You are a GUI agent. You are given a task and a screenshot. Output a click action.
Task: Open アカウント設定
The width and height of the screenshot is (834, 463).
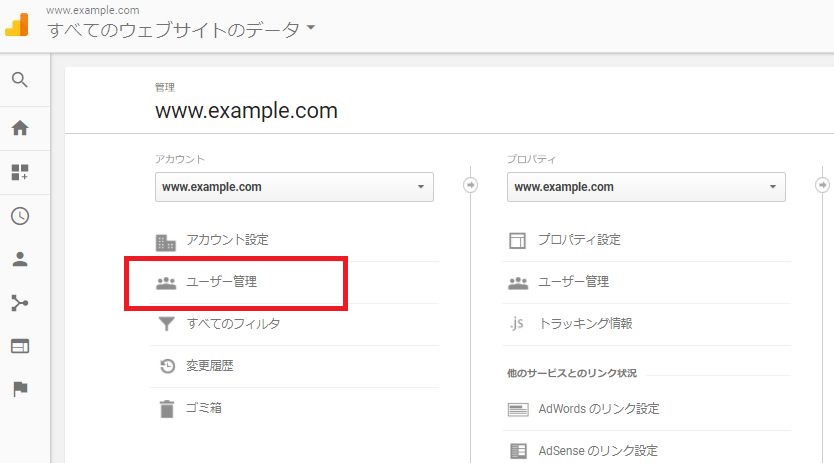pyautogui.click(x=227, y=240)
